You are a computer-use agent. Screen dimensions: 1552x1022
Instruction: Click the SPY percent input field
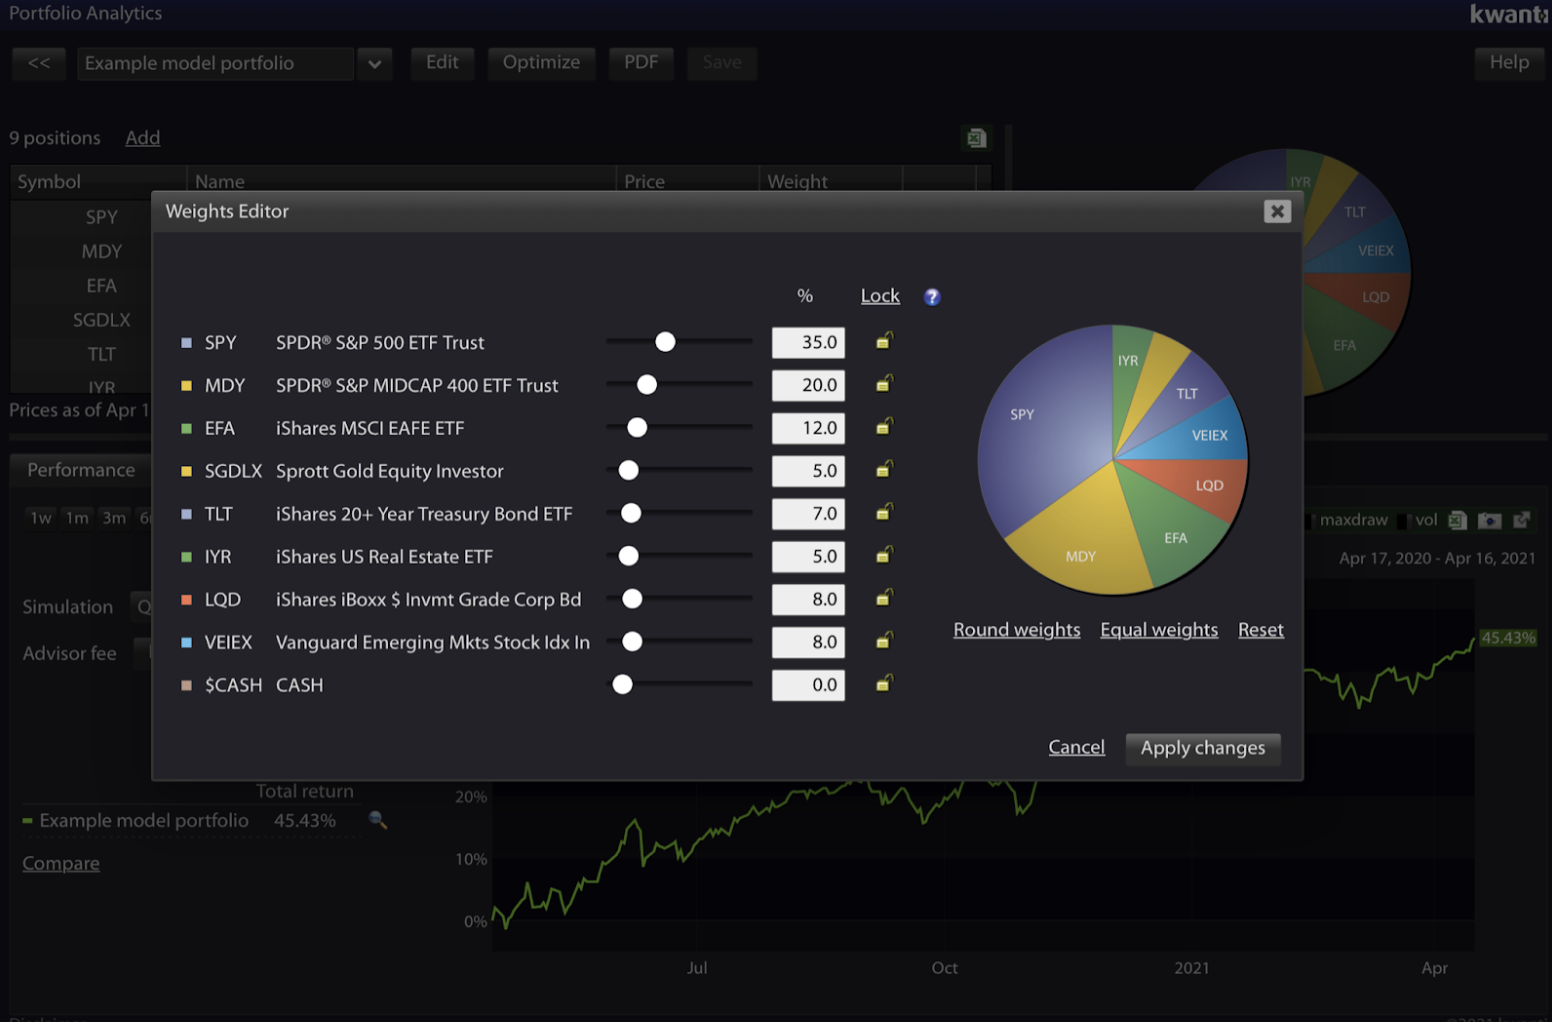(808, 342)
